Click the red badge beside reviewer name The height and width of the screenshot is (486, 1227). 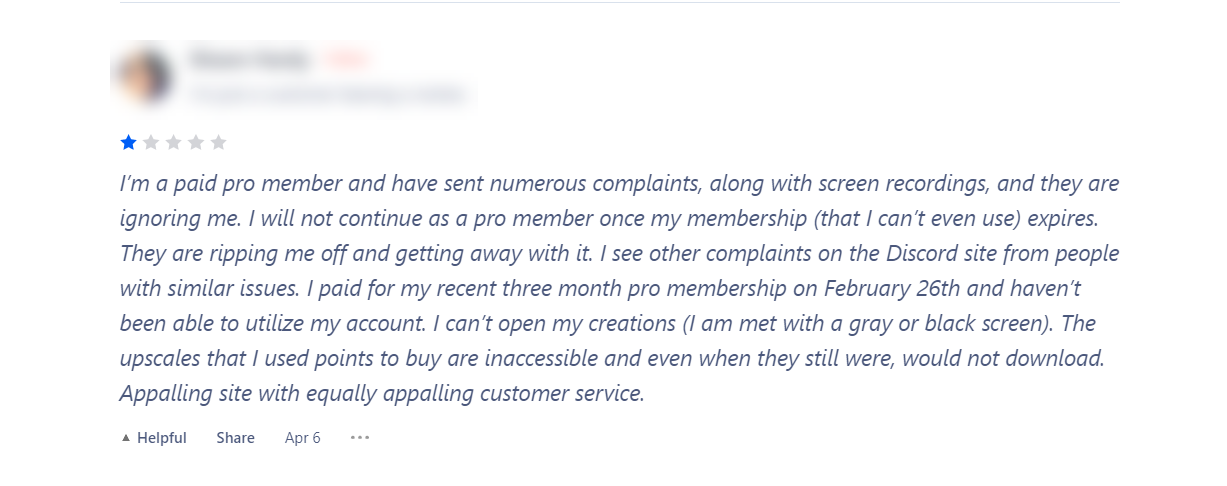click(348, 61)
